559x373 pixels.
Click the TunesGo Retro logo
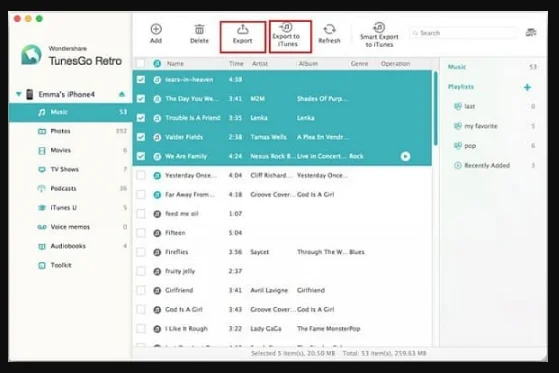(31, 55)
